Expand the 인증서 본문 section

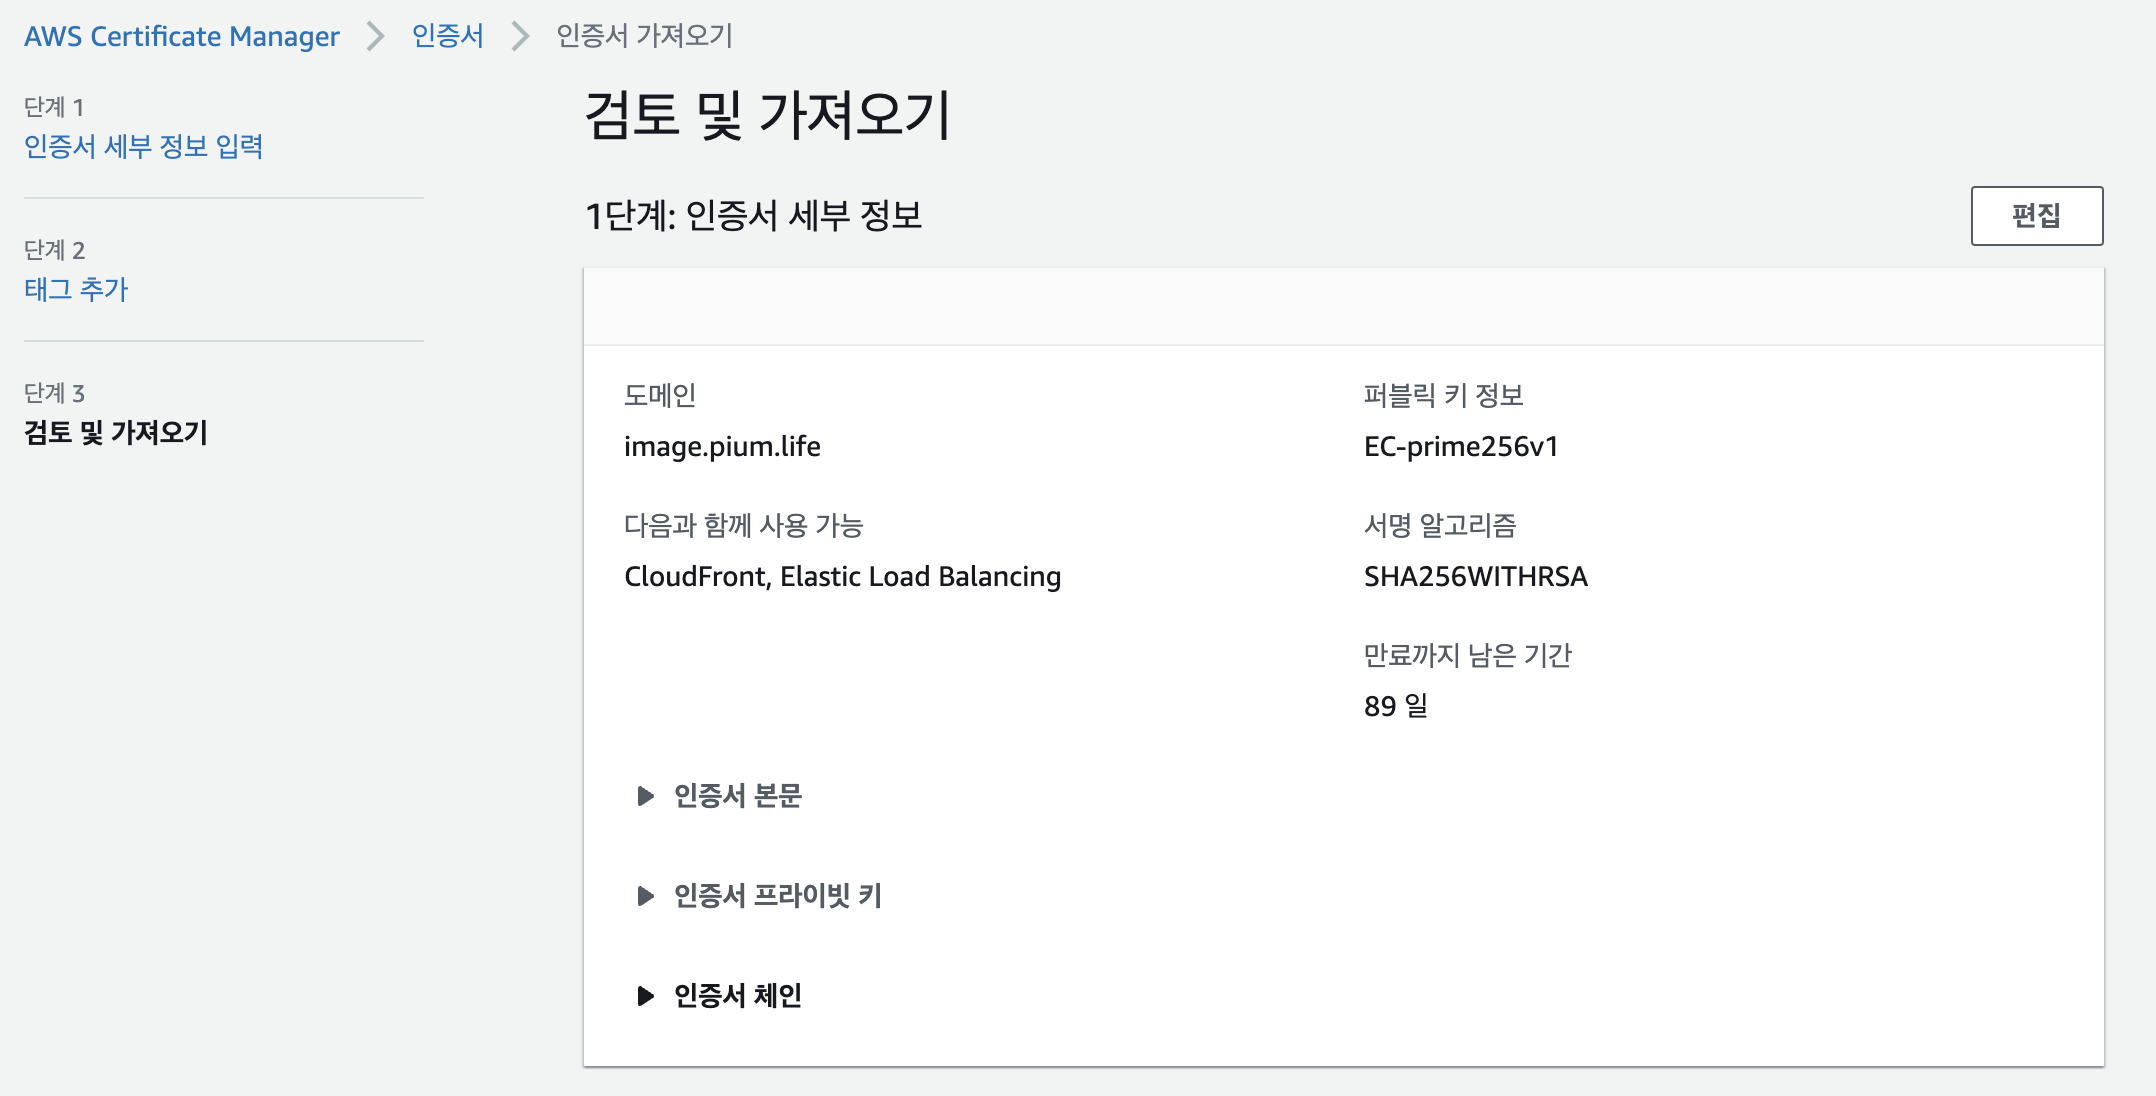tap(736, 796)
